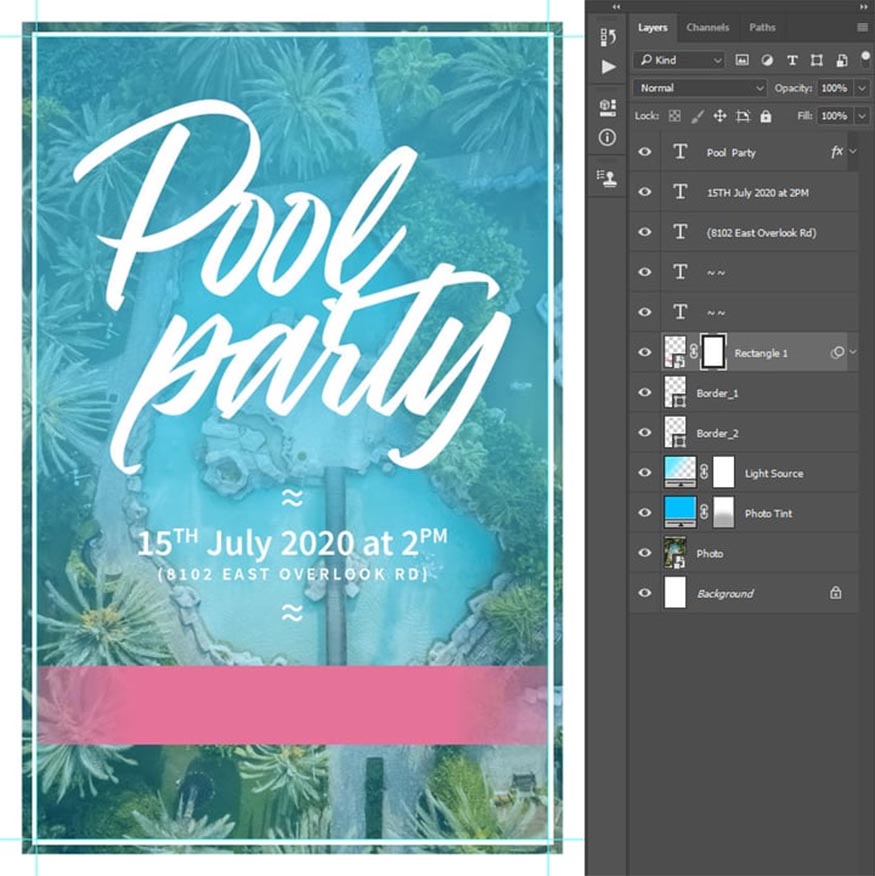Image resolution: width=875 pixels, height=876 pixels.
Task: Hide the Light Source layer
Action: [x=644, y=473]
